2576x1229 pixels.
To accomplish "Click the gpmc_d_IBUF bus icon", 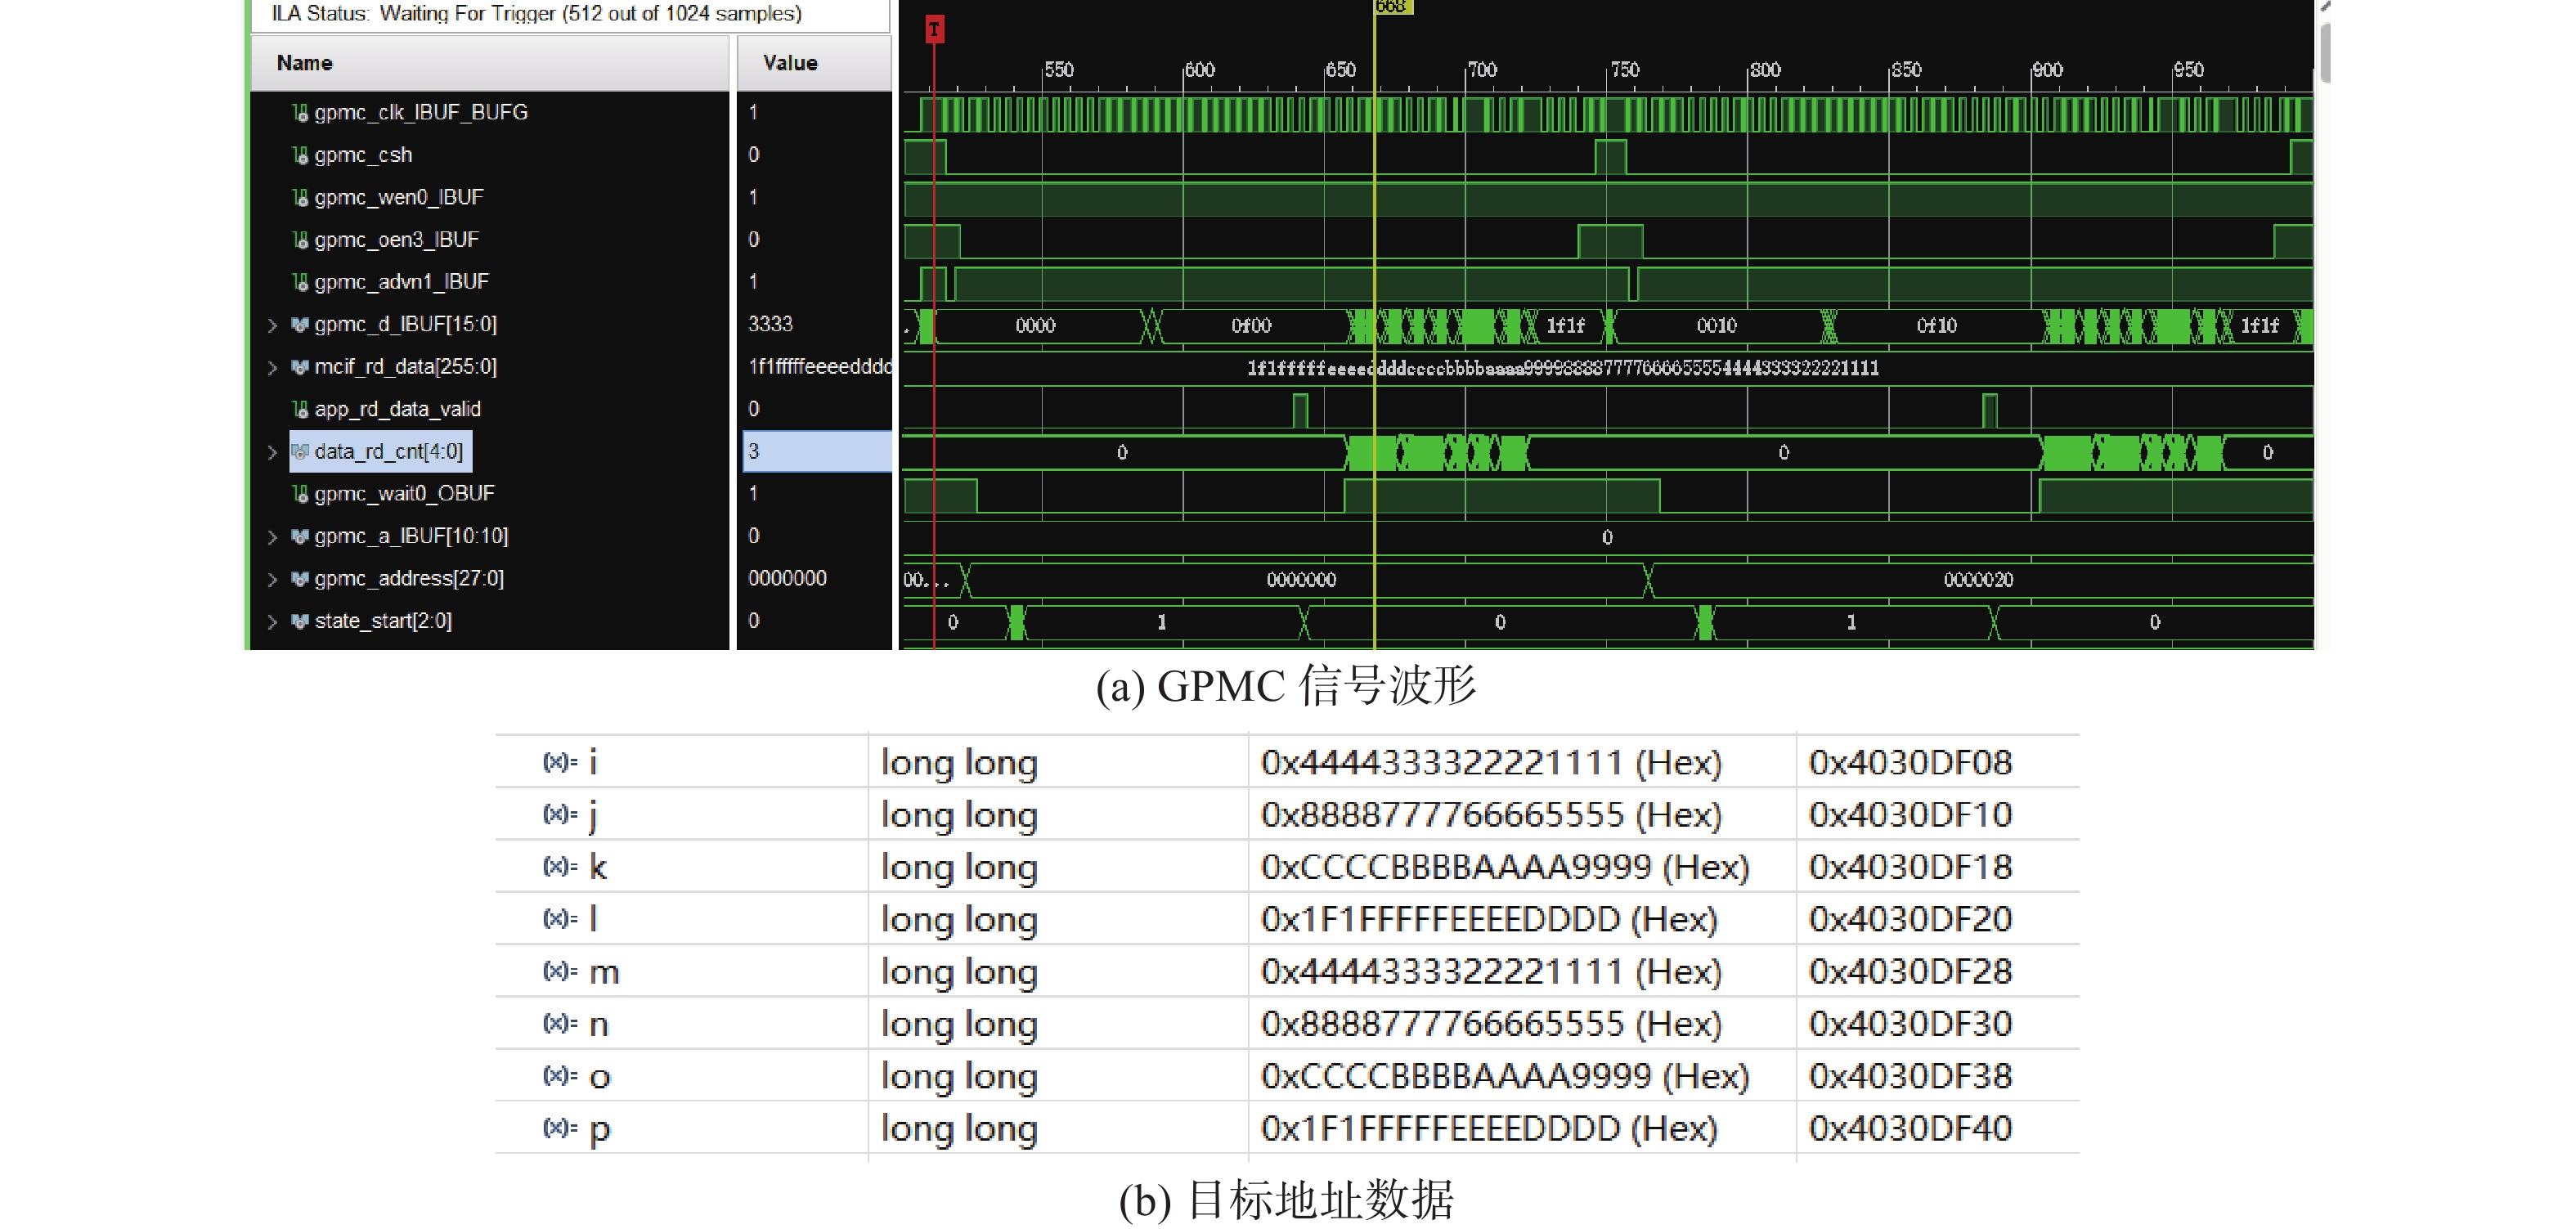I will point(300,324).
